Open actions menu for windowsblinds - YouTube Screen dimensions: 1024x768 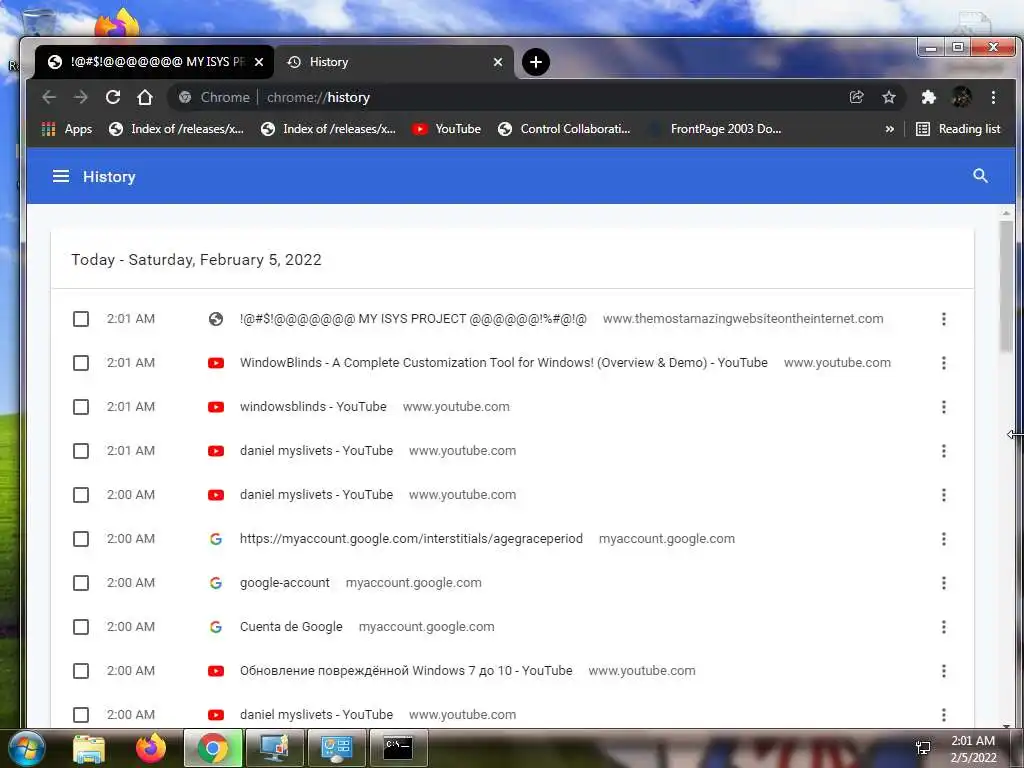(944, 407)
